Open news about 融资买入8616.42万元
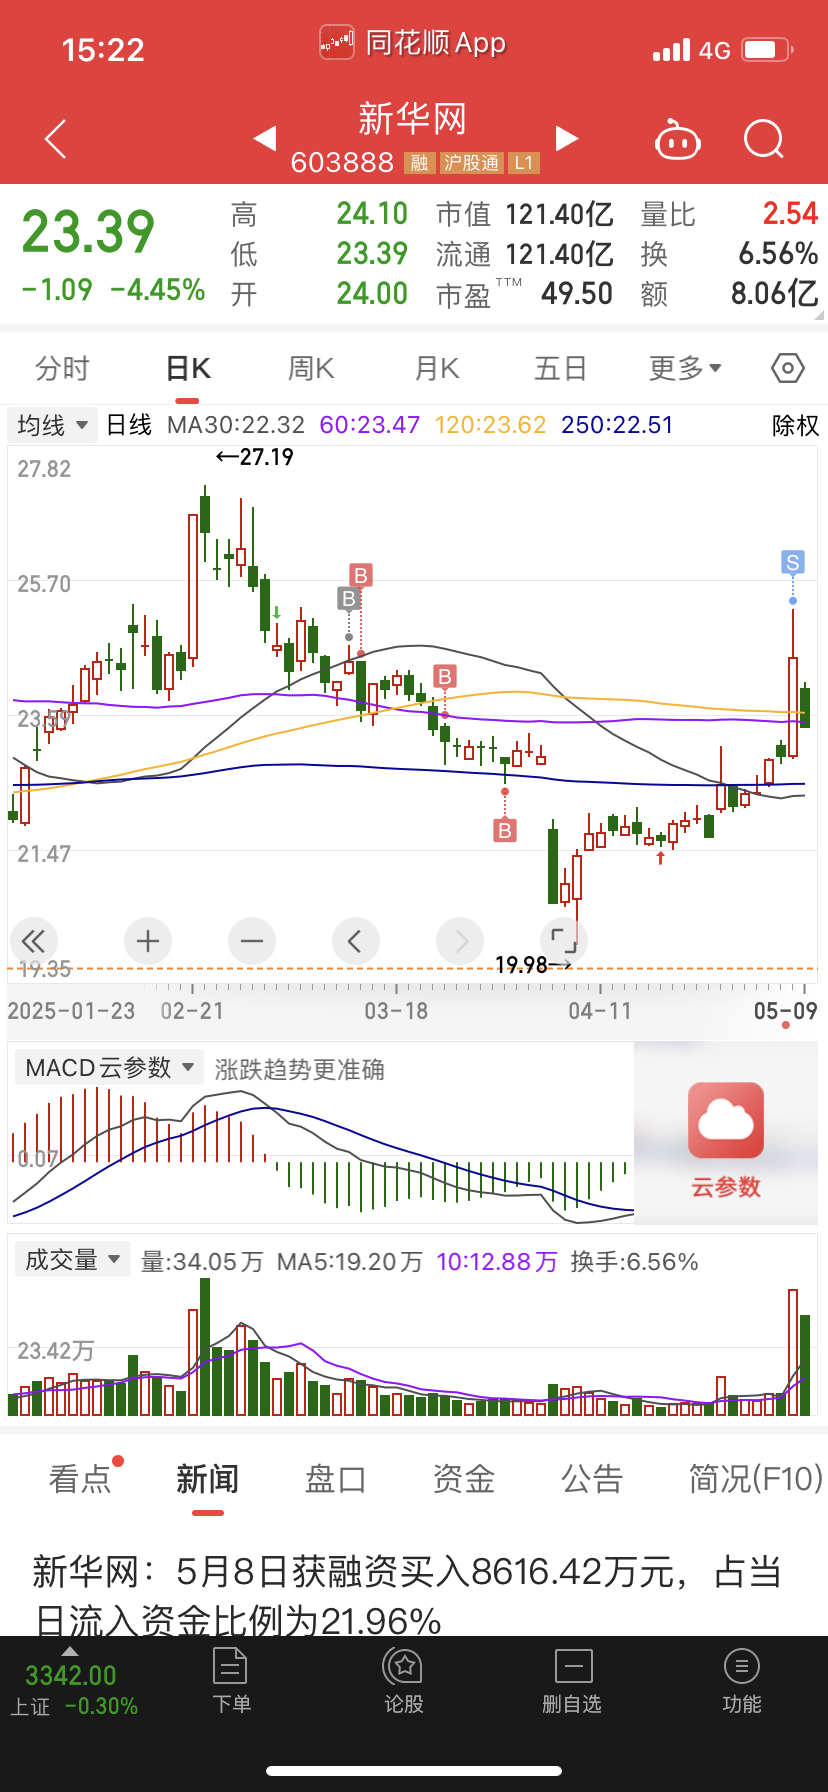Image resolution: width=828 pixels, height=1792 pixels. point(407,1595)
